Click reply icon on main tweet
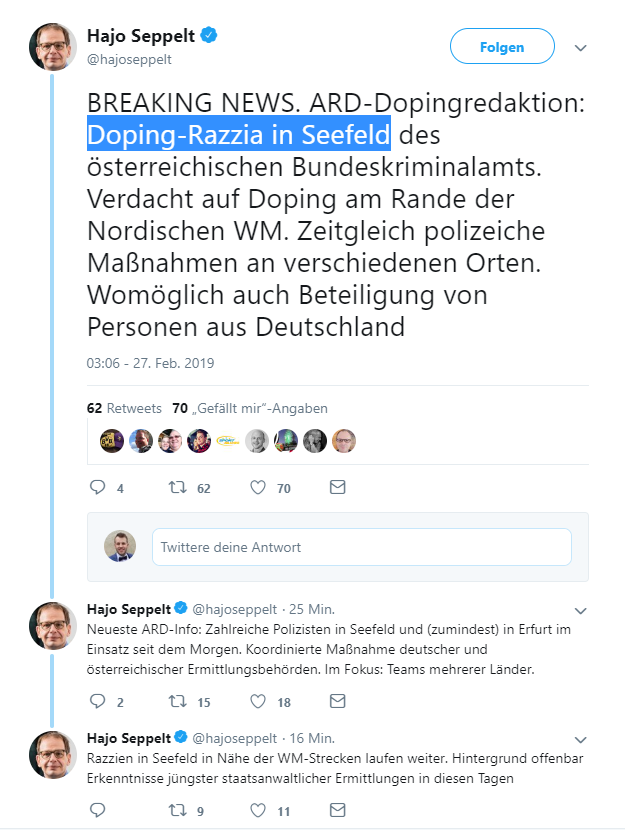This screenshot has height=830, width=625. coord(97,487)
